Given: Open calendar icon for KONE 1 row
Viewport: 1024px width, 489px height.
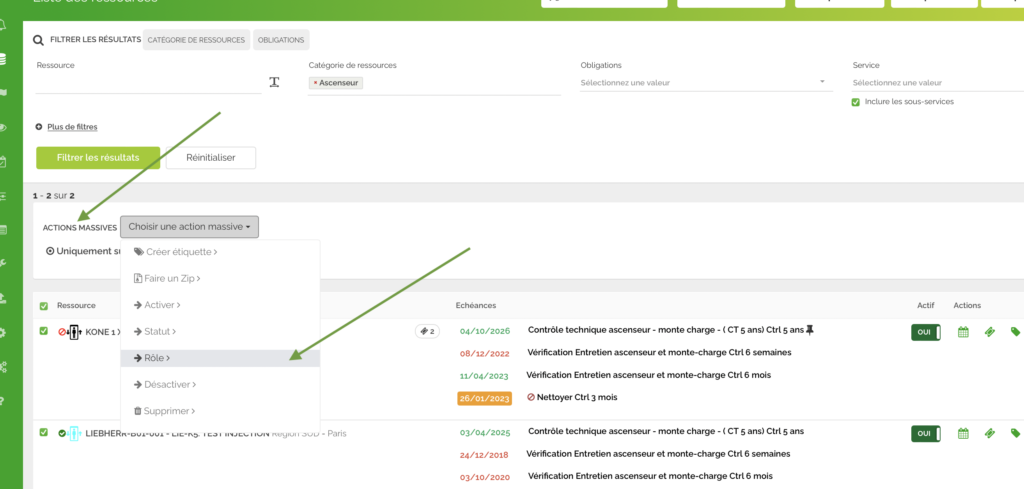Looking at the screenshot, I should 964,332.
